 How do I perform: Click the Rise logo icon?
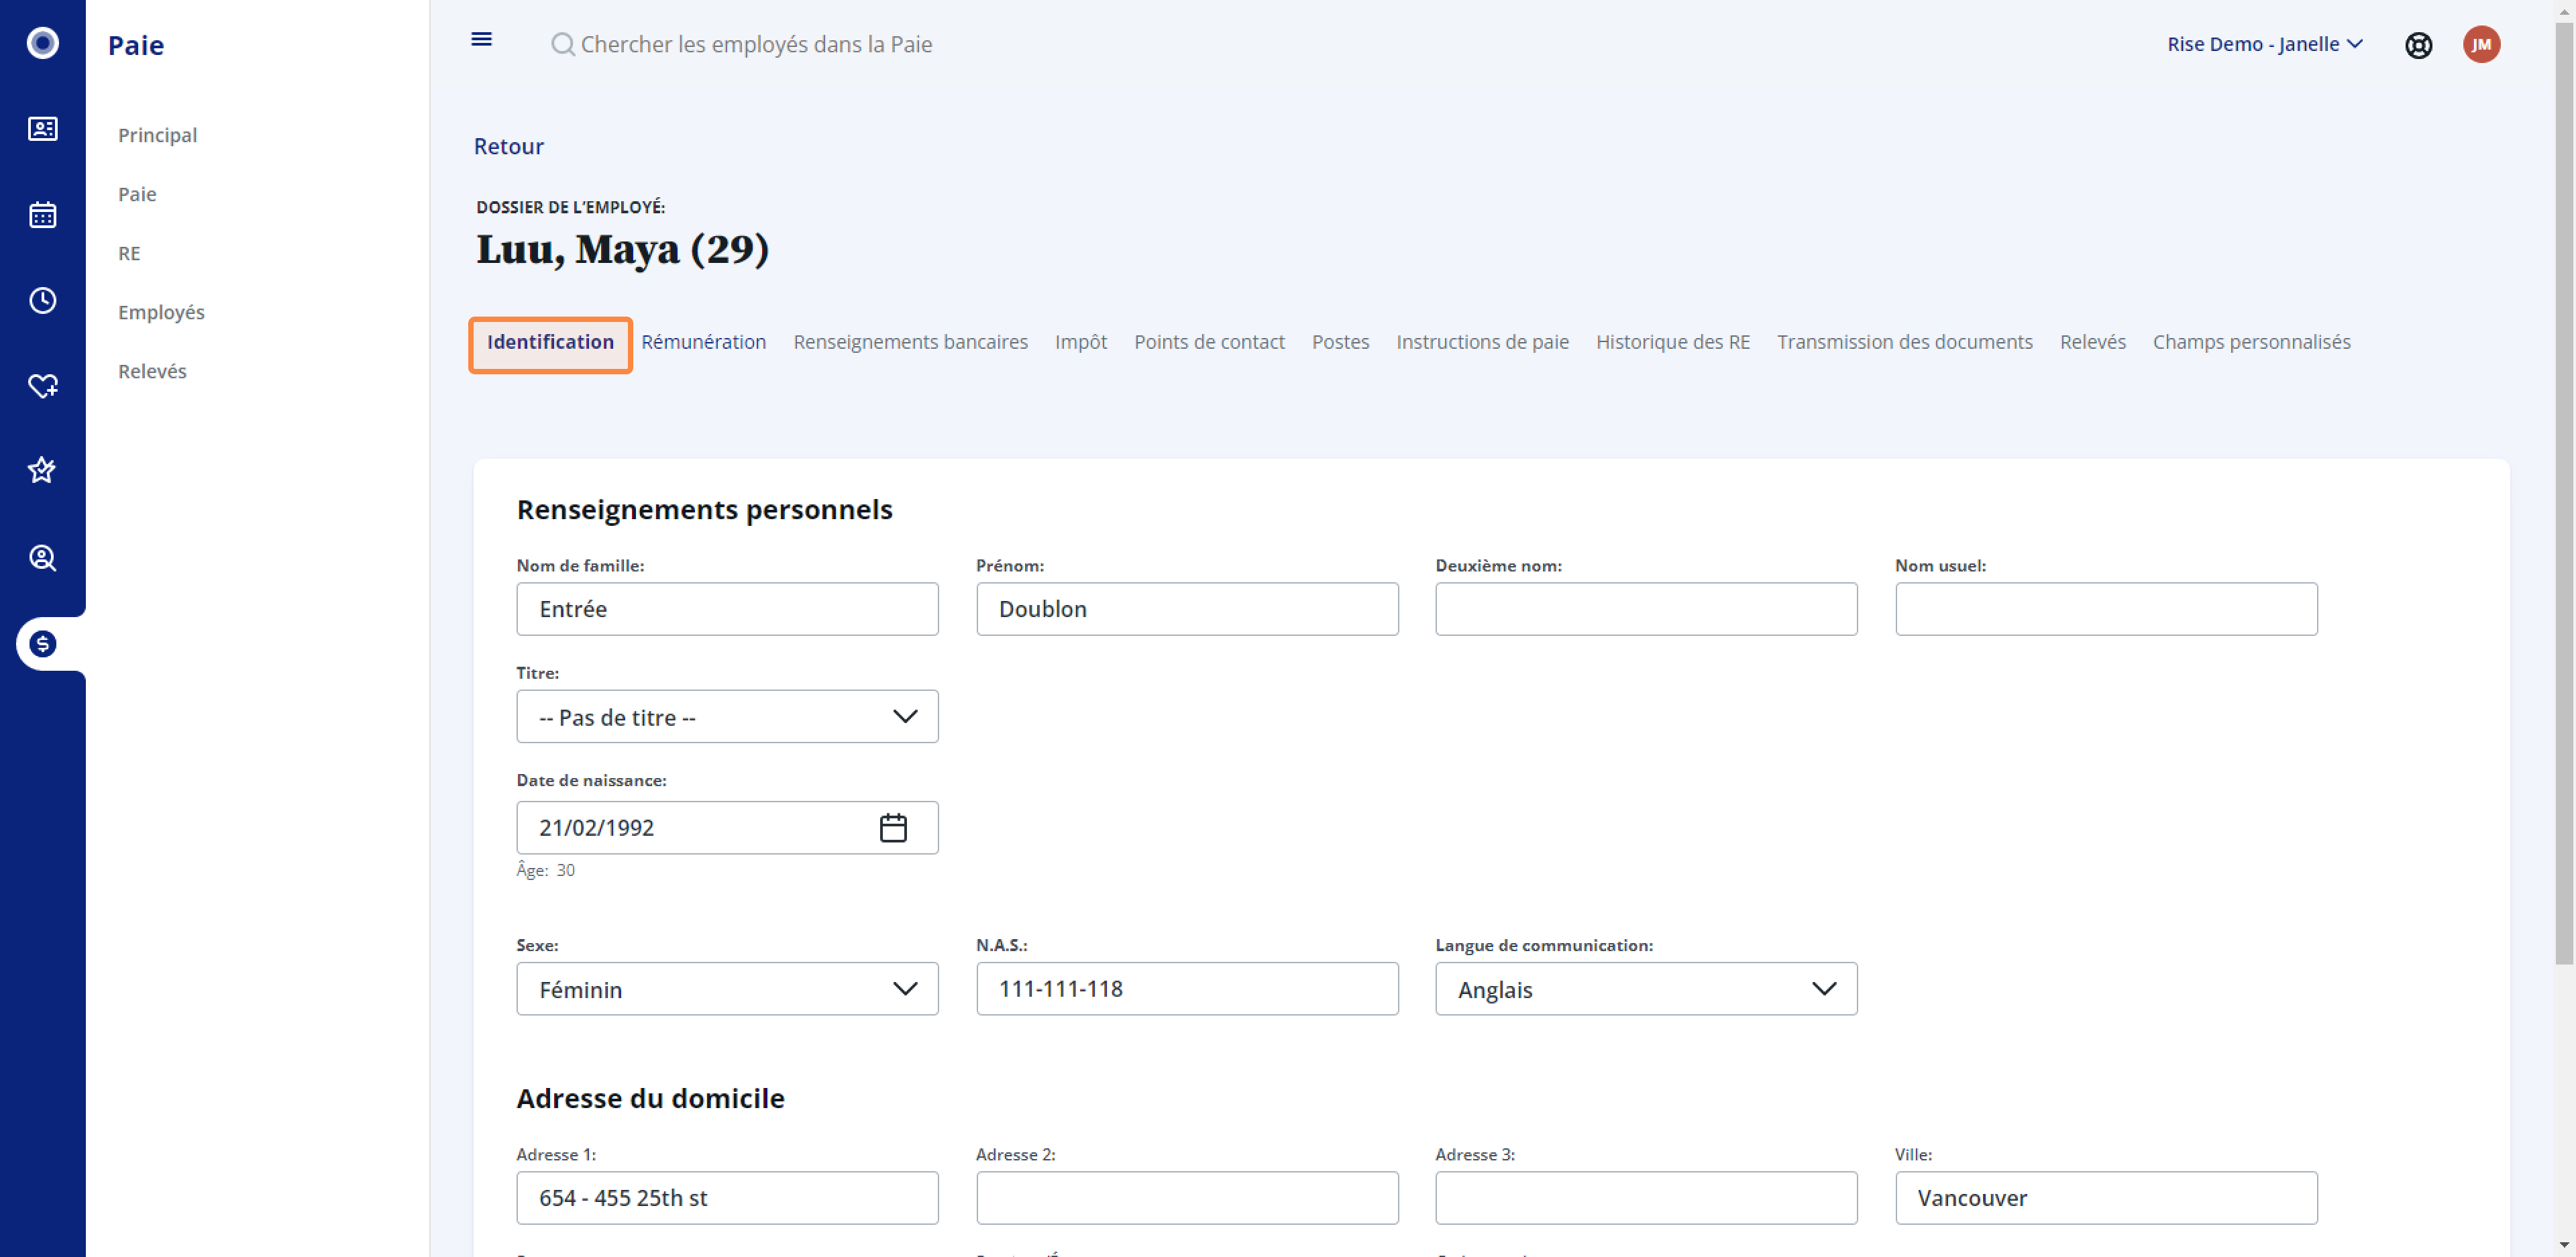pos(42,43)
